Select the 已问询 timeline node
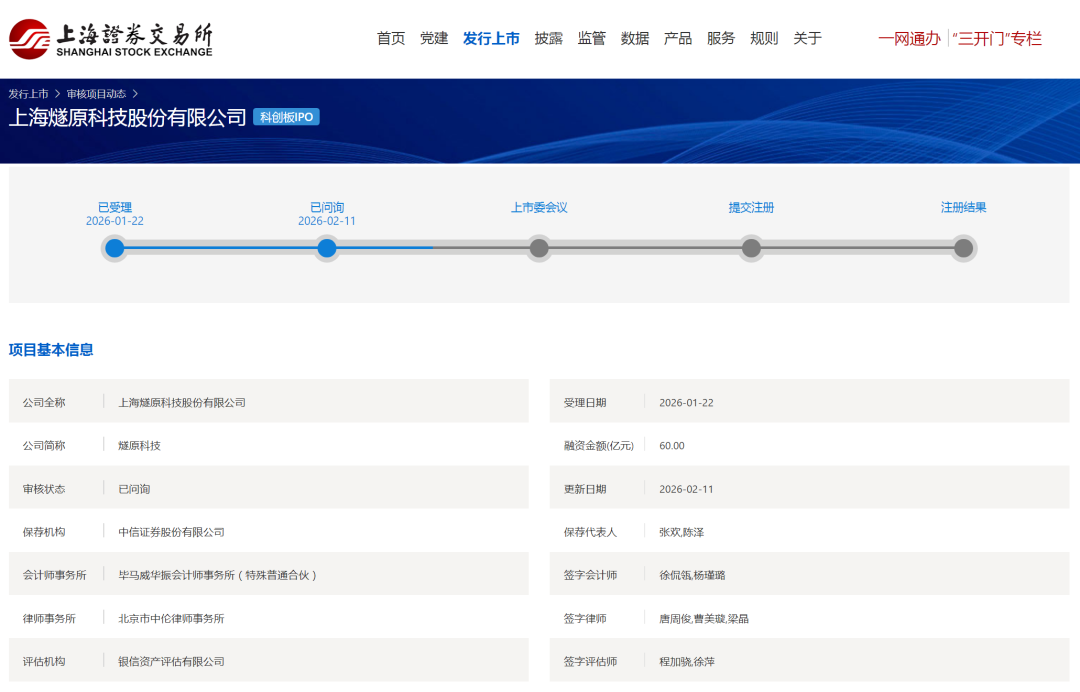The width and height of the screenshot is (1080, 692). pyautogui.click(x=327, y=248)
